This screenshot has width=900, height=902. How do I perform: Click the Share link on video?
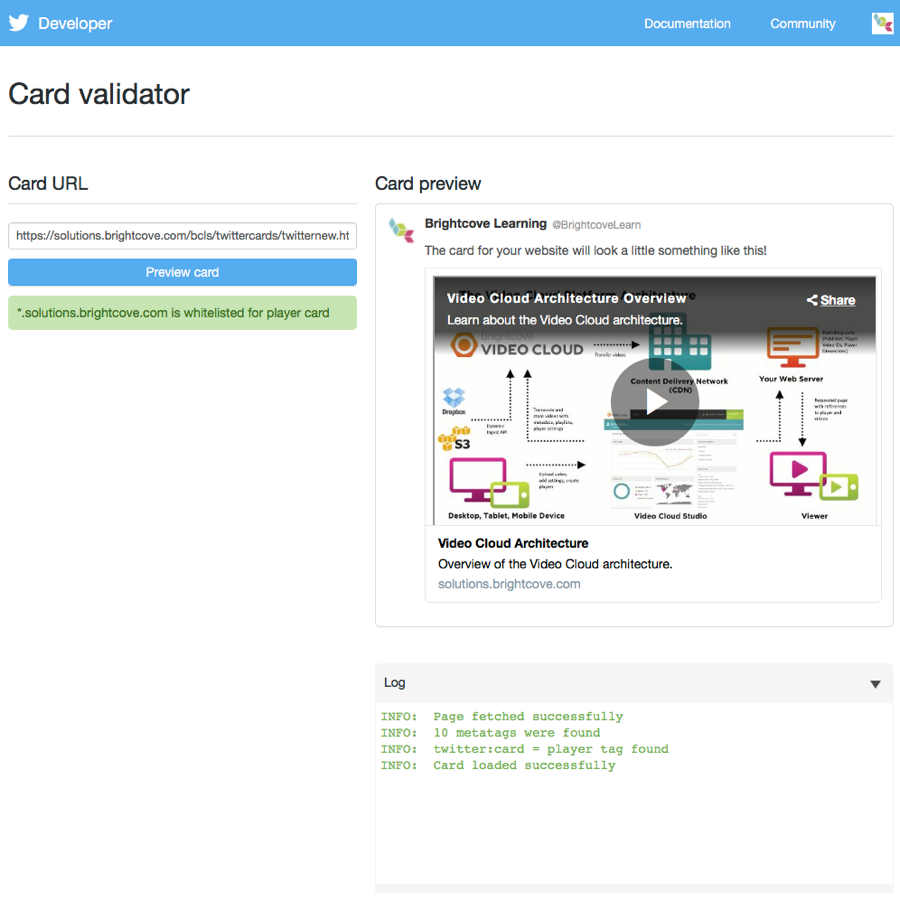tap(837, 300)
